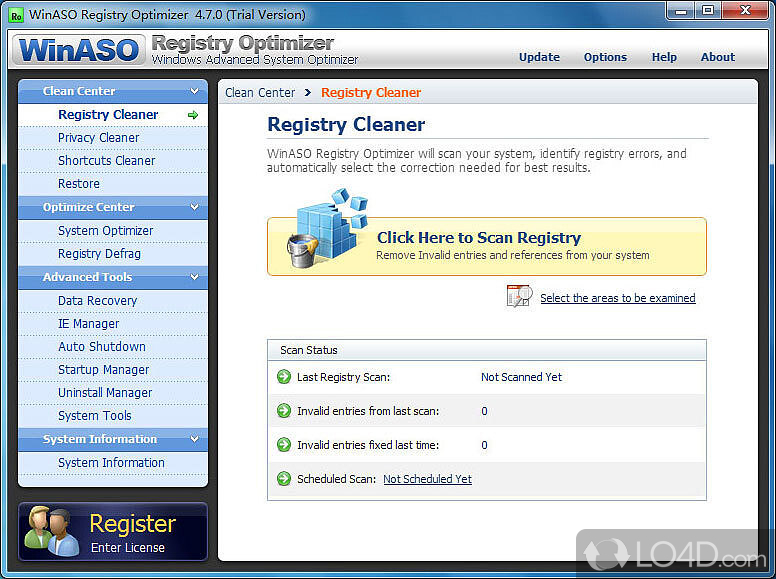Screen dimensions: 776x579
Task: Click green arrow icon beside Invalid entries fixed last time
Action: pyautogui.click(x=284, y=445)
